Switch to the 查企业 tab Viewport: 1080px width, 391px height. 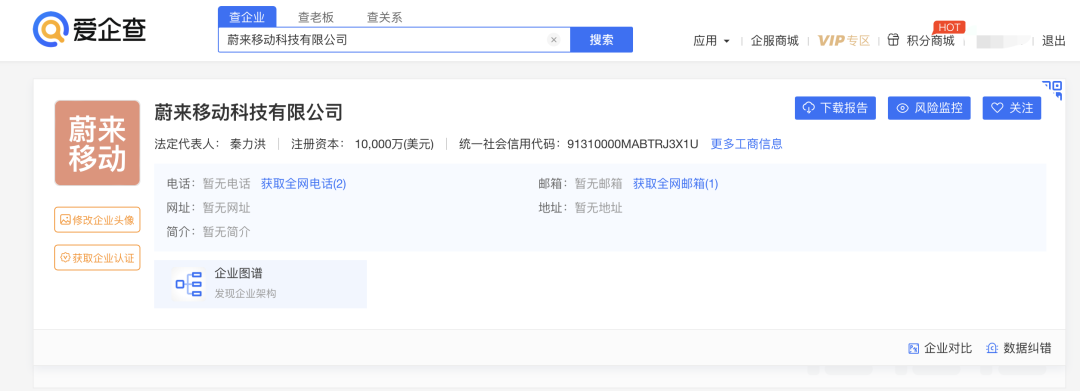point(247,18)
